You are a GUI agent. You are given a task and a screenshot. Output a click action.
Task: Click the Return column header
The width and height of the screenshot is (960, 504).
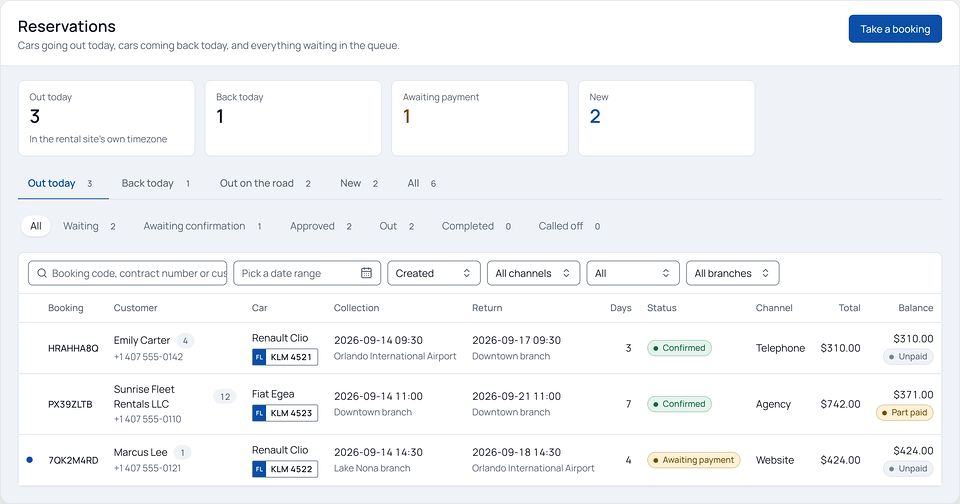point(487,308)
